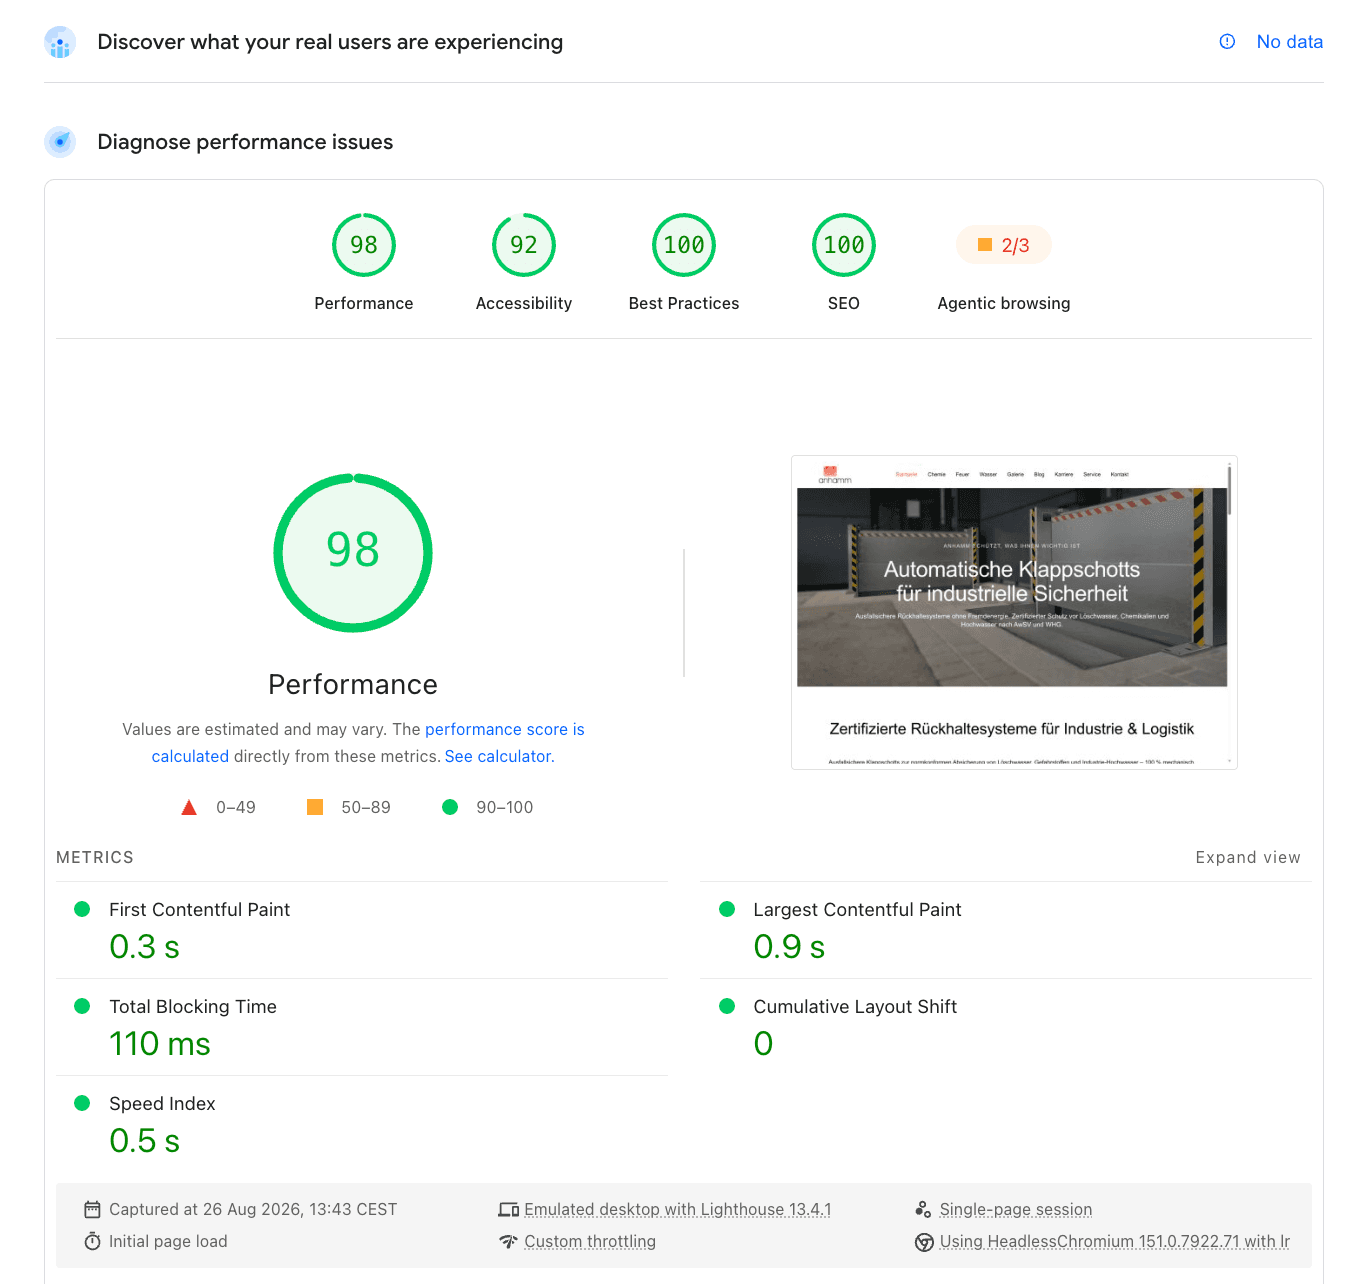Click the 110 ms Total Blocking Time value
Viewport: 1362px width, 1284px height.
(160, 1043)
